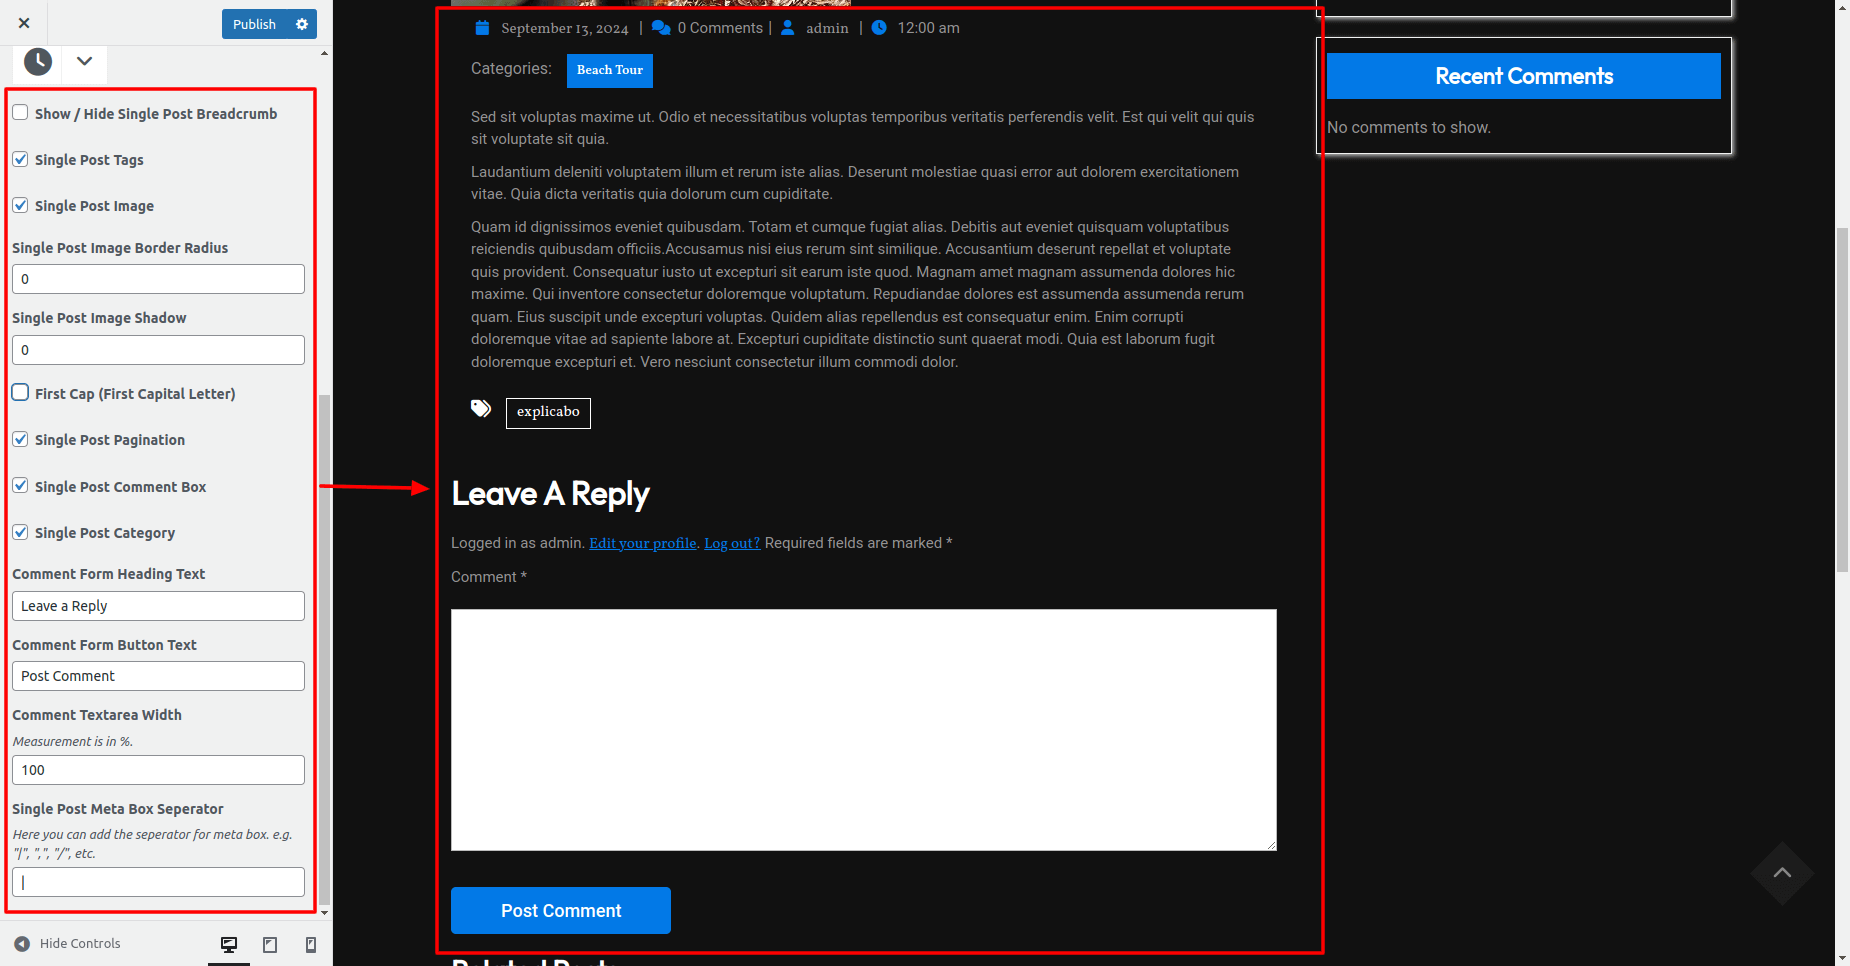
Task: Click the Publish button
Action: coord(254,24)
